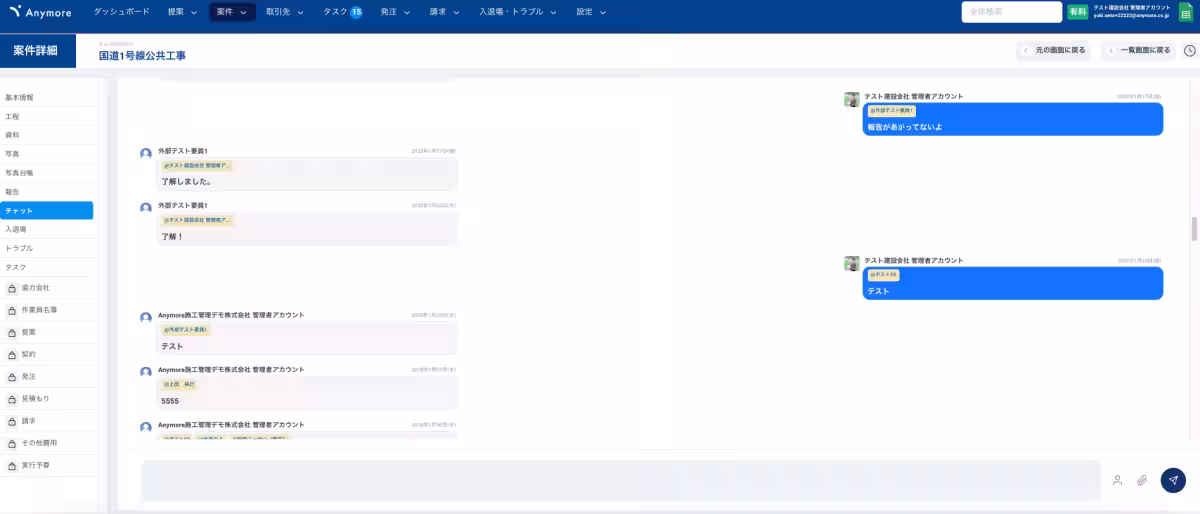Image resolution: width=1200 pixels, height=514 pixels.
Task: Click the lock icon beside 実行予算
Action: [x=12, y=465]
